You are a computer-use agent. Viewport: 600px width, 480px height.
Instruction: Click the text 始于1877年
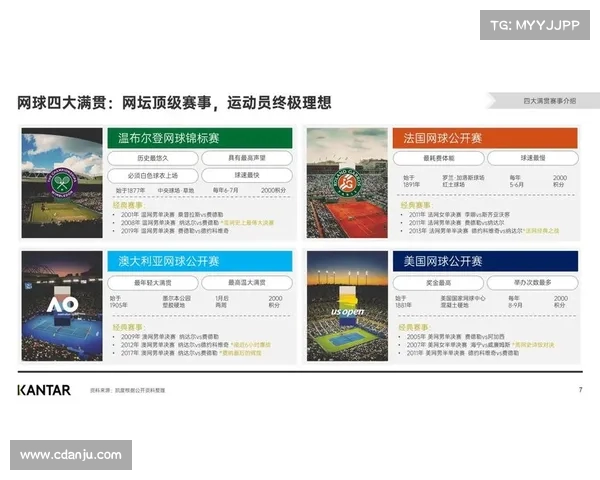[130, 191]
